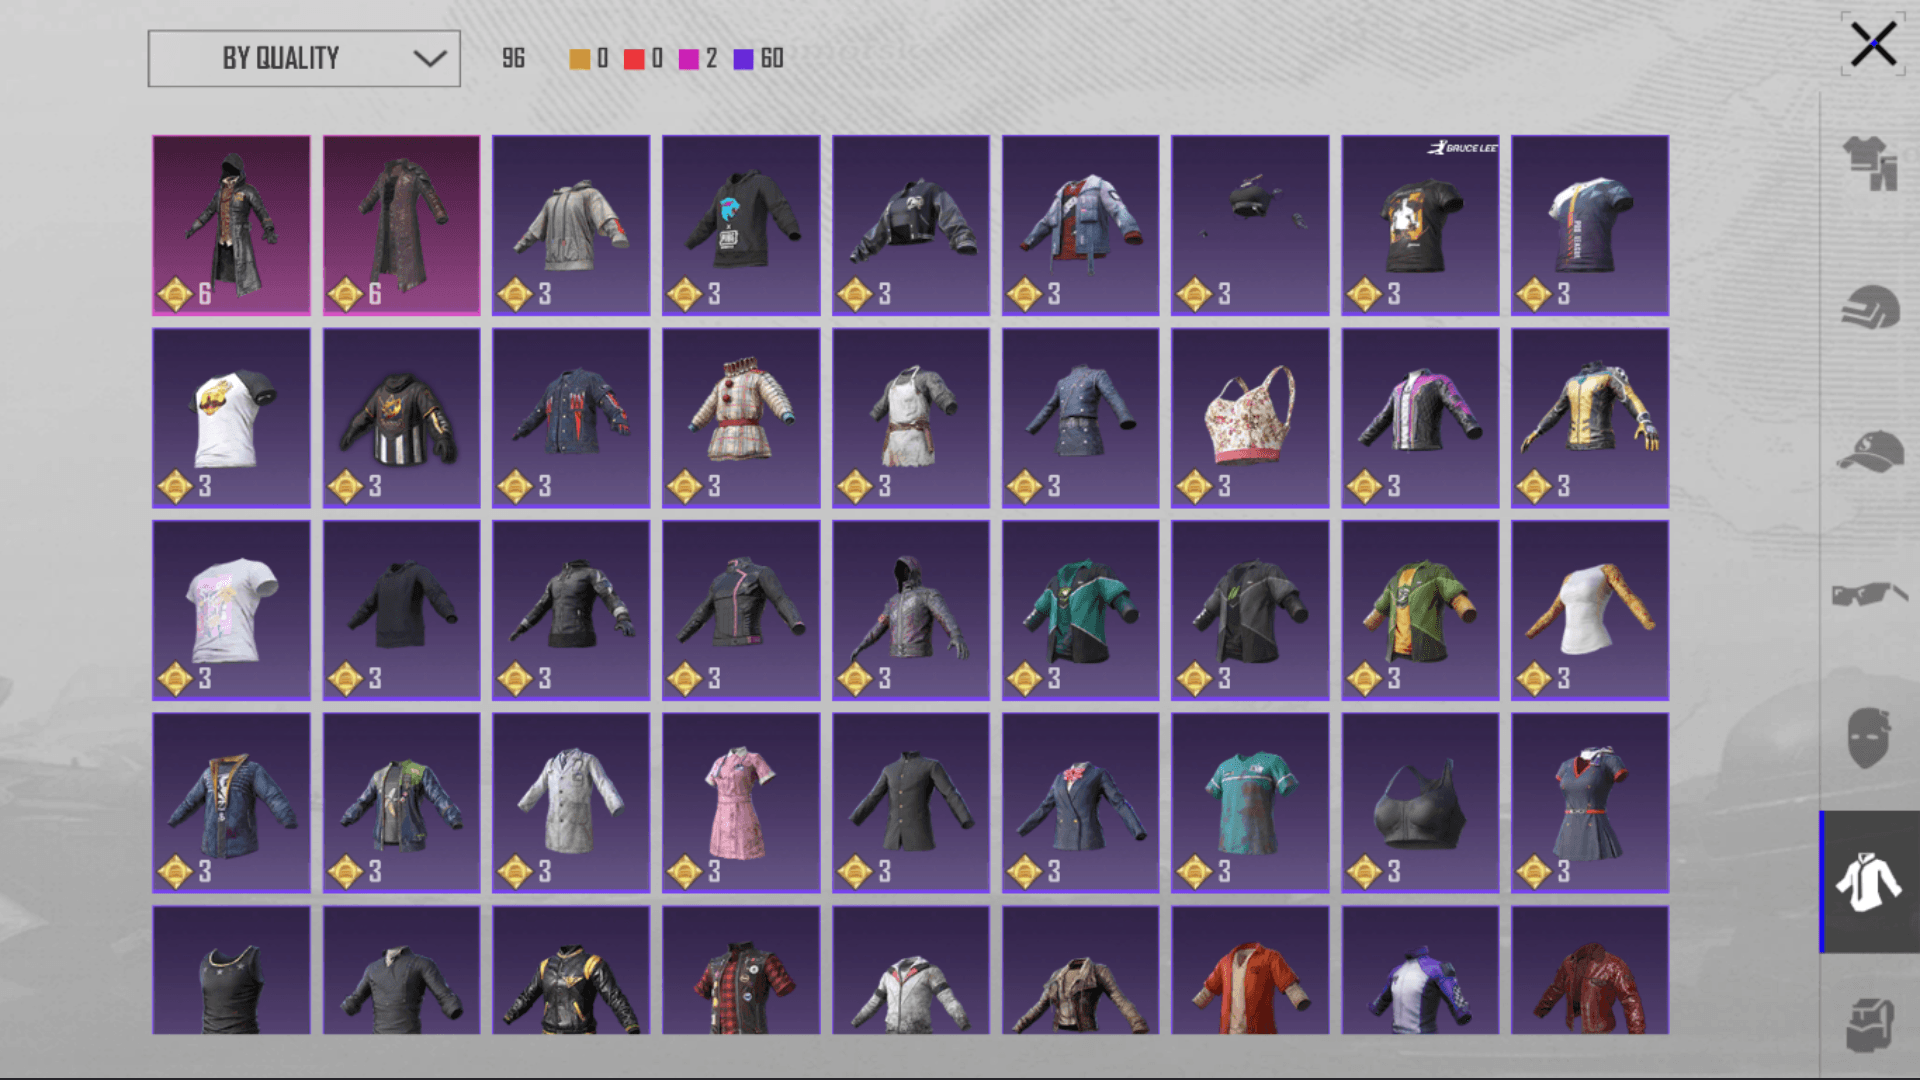The height and width of the screenshot is (1080, 1920).
Task: Select the pink nurse dress
Action: [741, 803]
